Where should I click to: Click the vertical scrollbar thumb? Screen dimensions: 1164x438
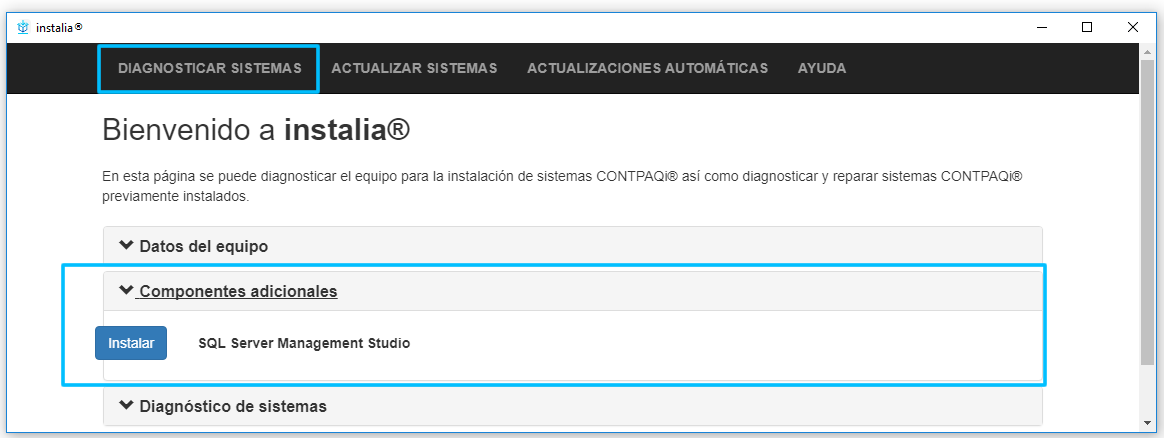[1148, 210]
